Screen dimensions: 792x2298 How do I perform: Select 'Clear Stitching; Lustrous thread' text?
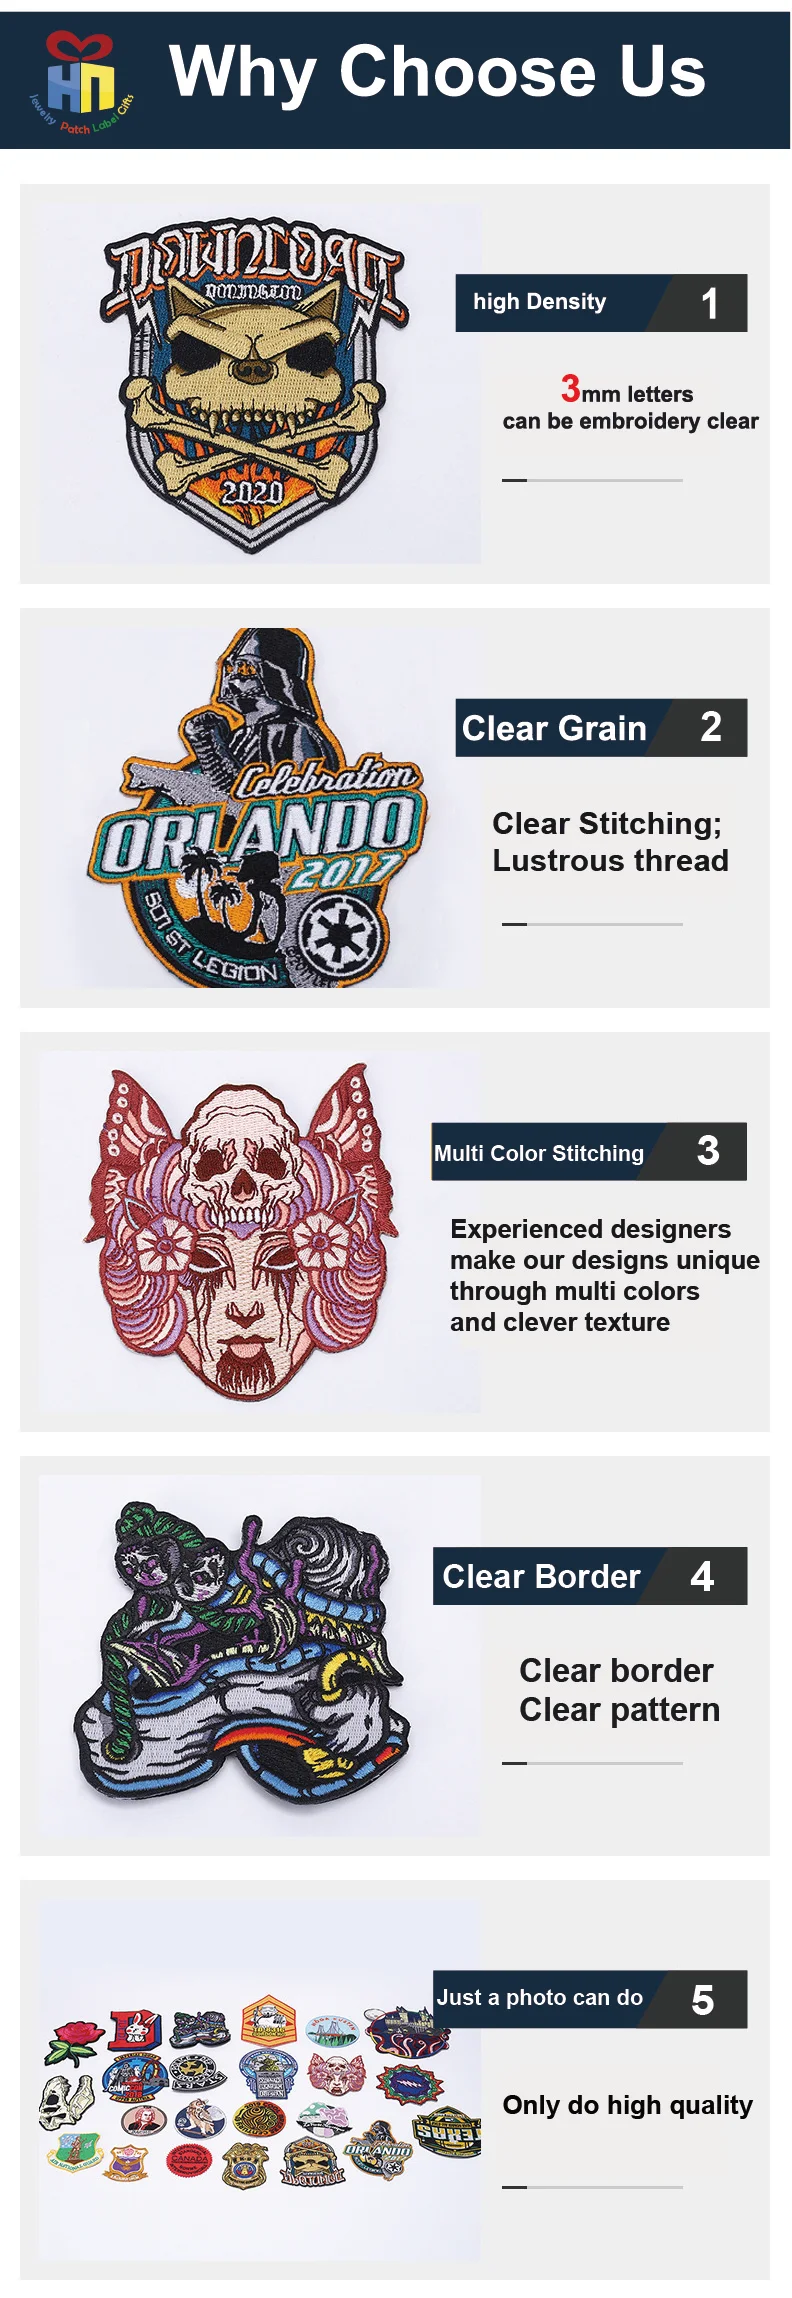tap(610, 842)
